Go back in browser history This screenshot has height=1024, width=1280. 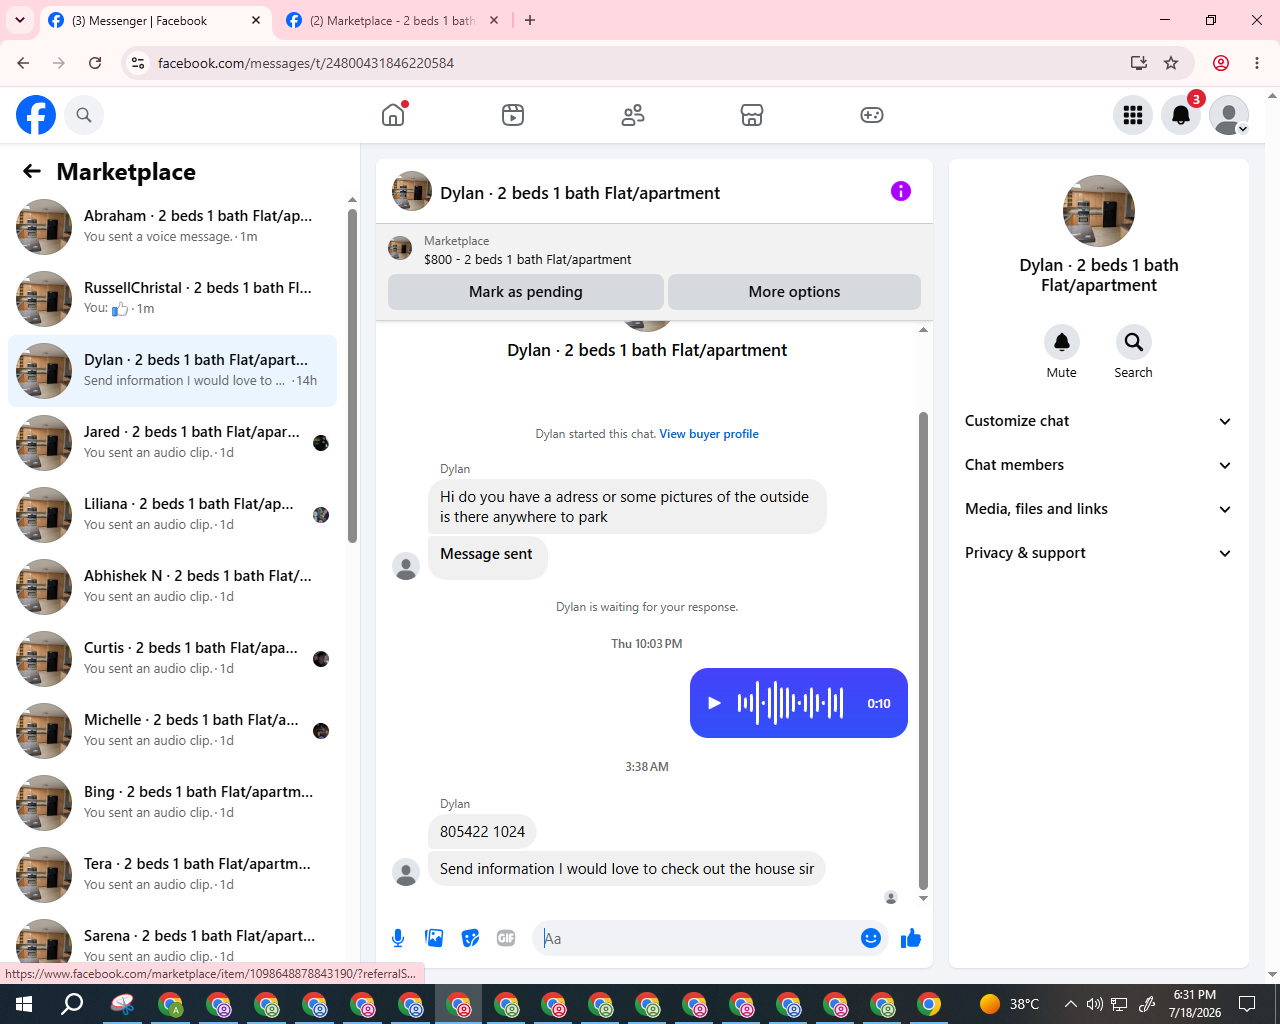pyautogui.click(x=23, y=63)
